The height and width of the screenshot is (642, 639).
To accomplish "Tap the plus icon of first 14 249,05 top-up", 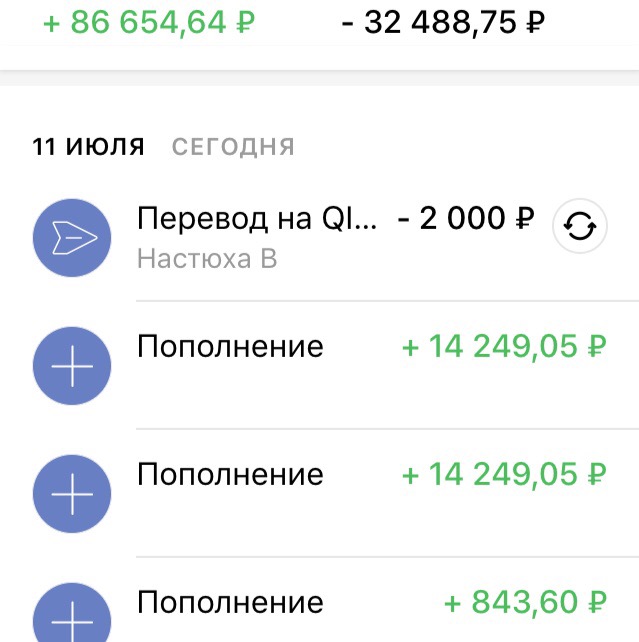I will point(72,366).
